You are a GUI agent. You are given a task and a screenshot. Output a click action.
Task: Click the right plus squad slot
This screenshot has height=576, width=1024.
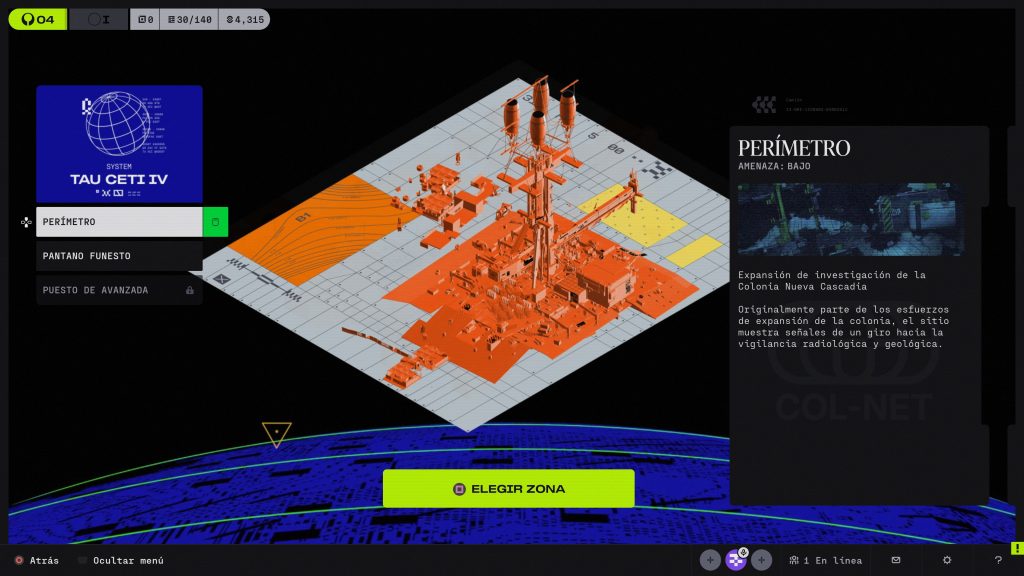[762, 560]
